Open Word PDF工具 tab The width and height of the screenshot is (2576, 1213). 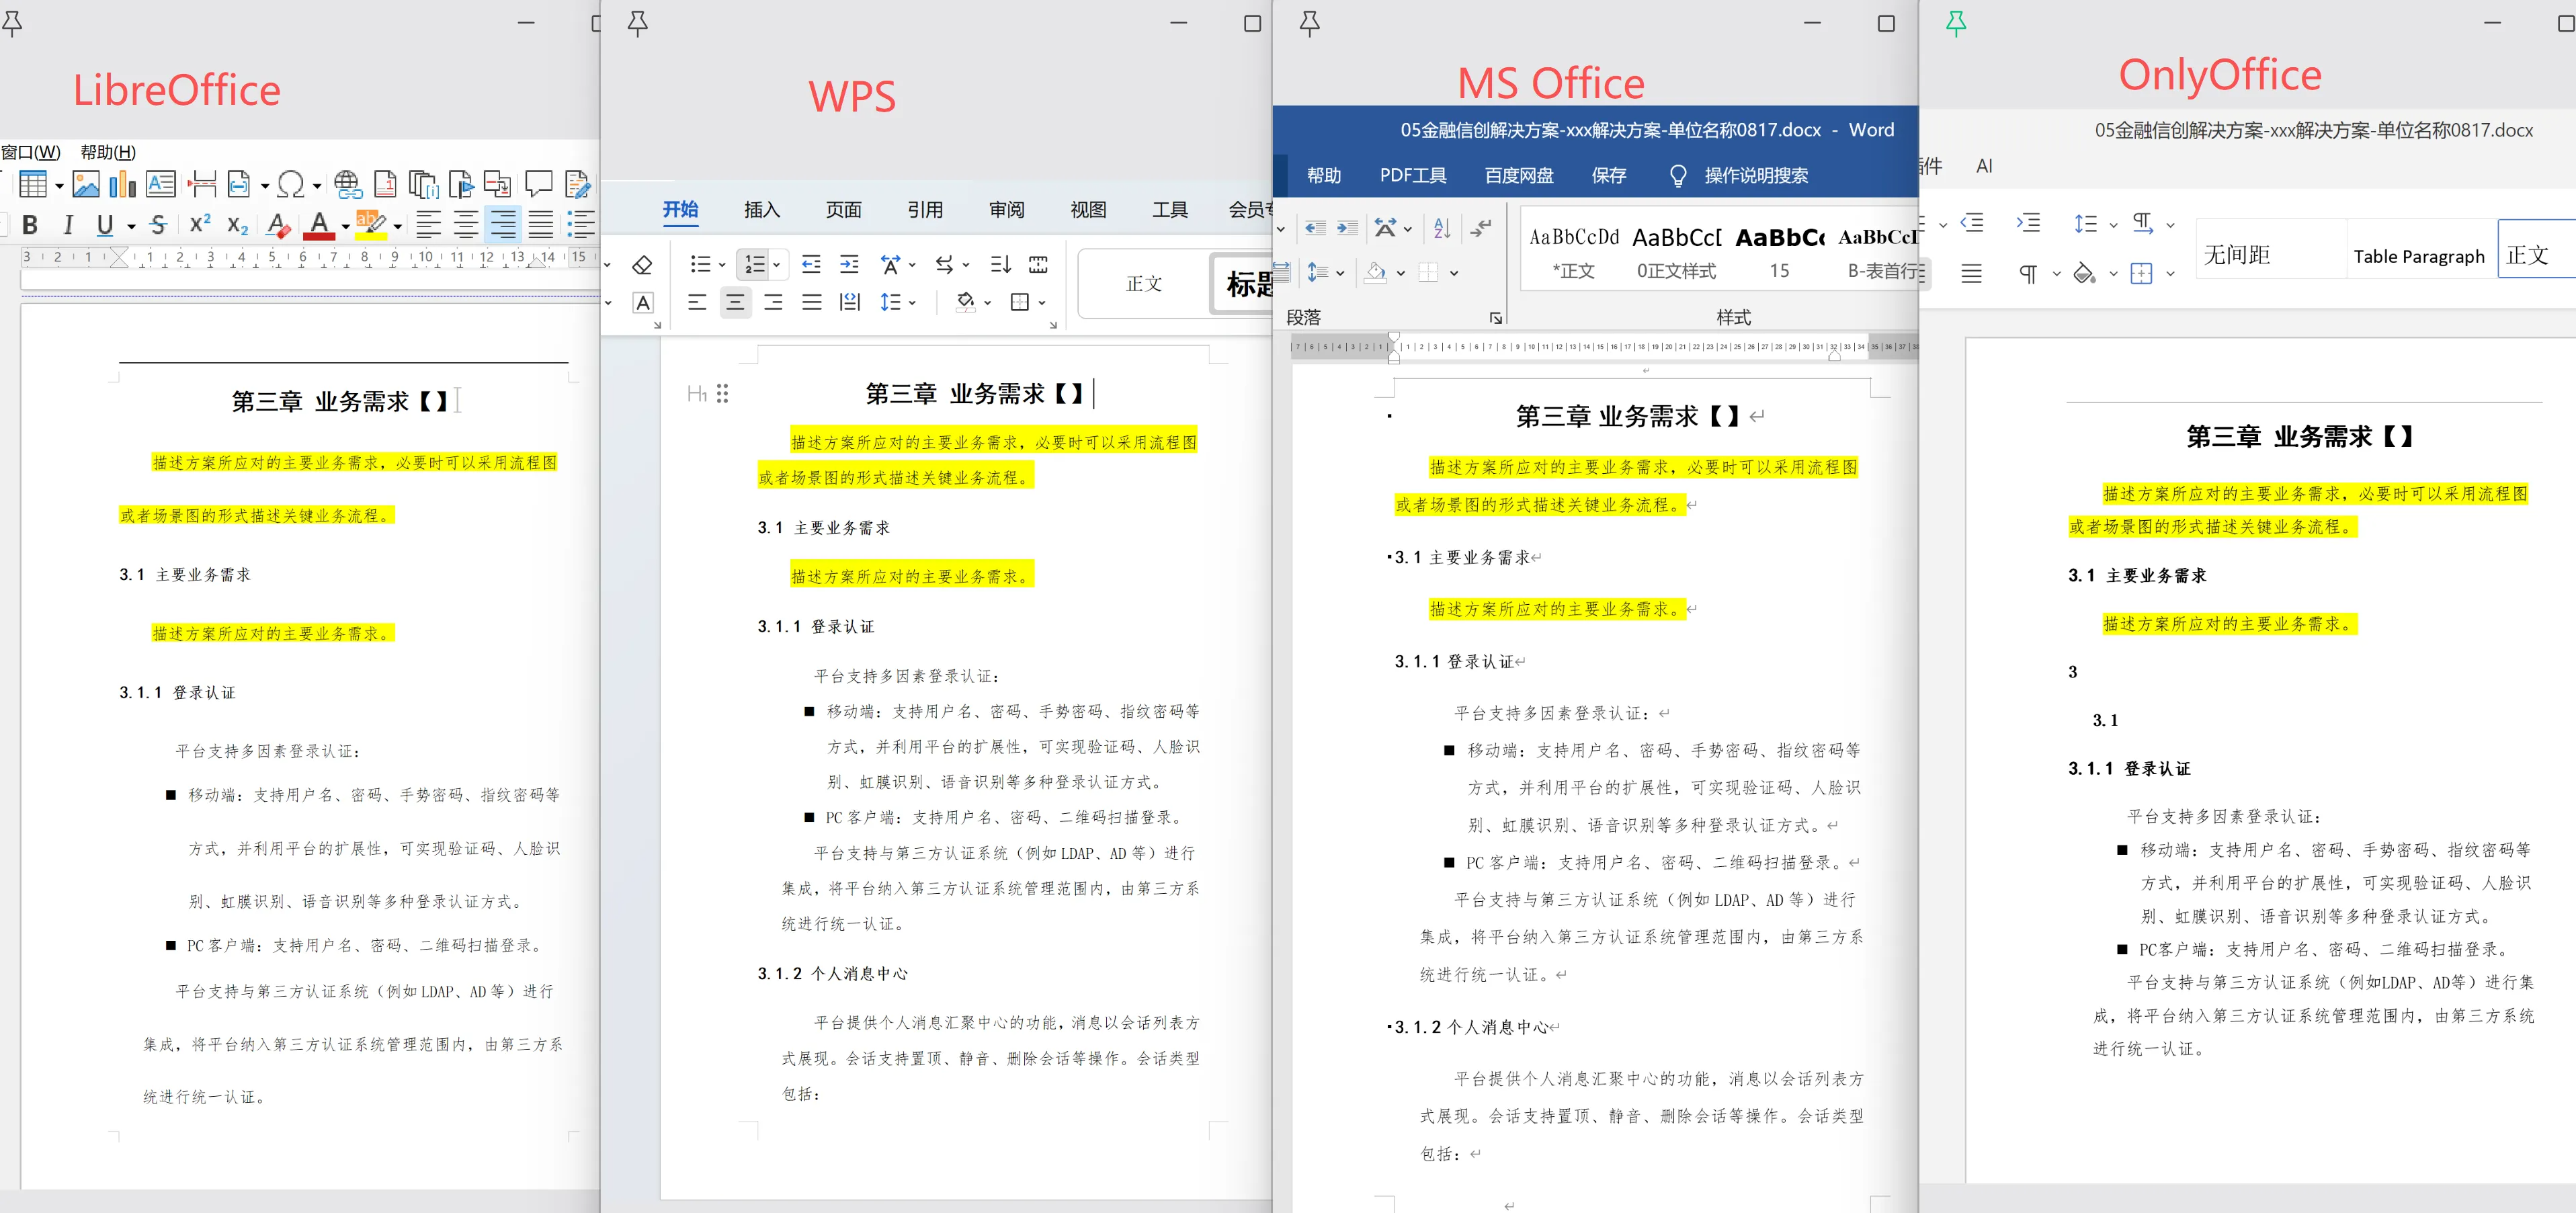pyautogui.click(x=1413, y=175)
